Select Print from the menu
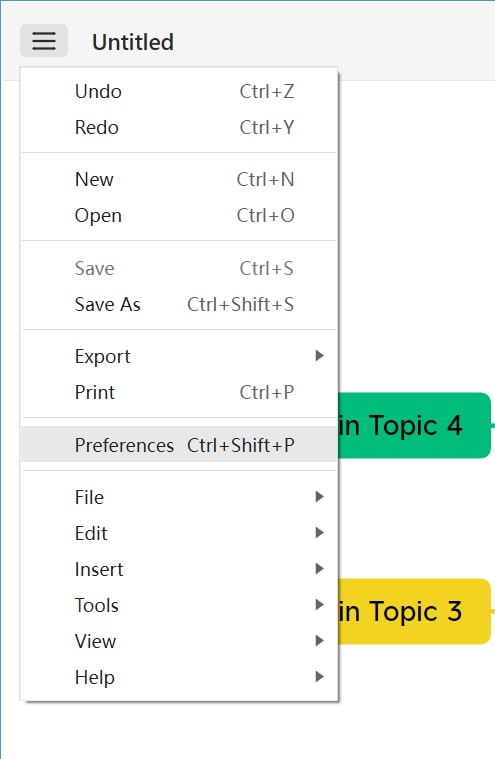Viewport: 495px width, 759px height. click(x=179, y=393)
